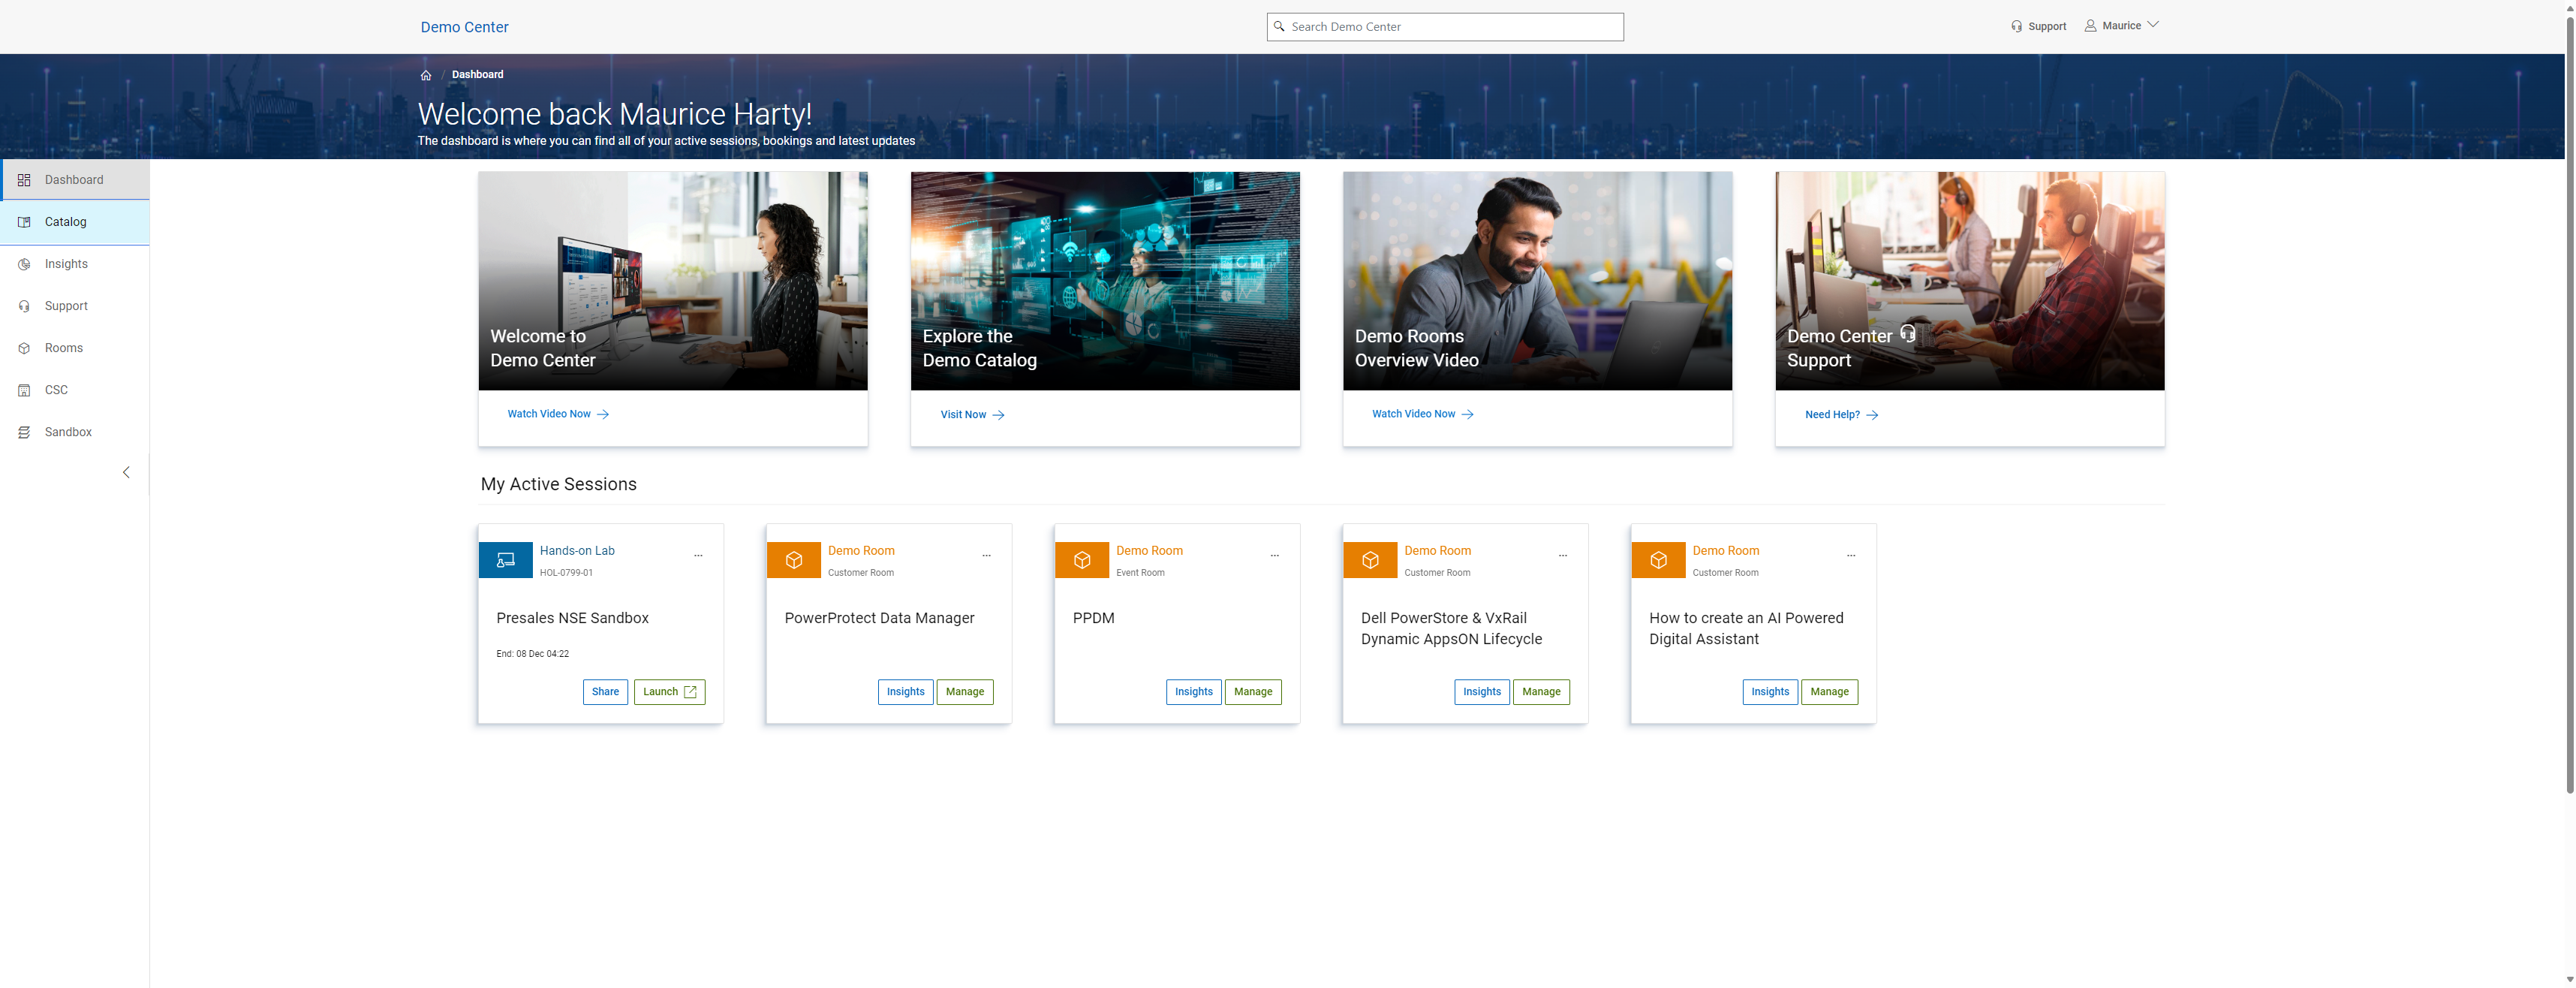Share the Presales NSE Sandbox session
The image size is (2576, 988).
coord(605,692)
